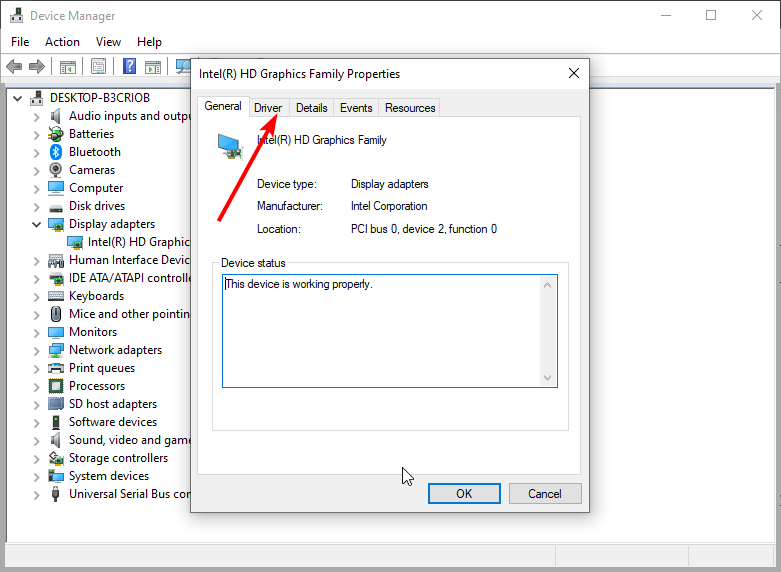Switch to the Events tab
781x572 pixels.
pos(356,108)
